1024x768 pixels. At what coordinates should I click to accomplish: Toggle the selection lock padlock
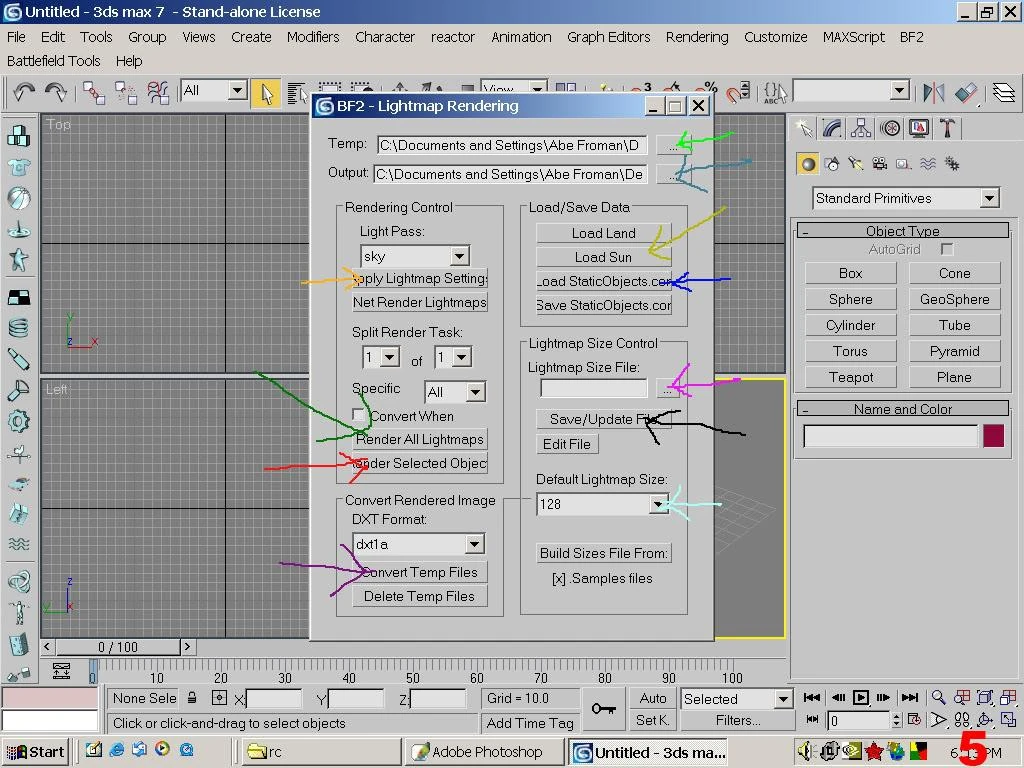(x=192, y=698)
